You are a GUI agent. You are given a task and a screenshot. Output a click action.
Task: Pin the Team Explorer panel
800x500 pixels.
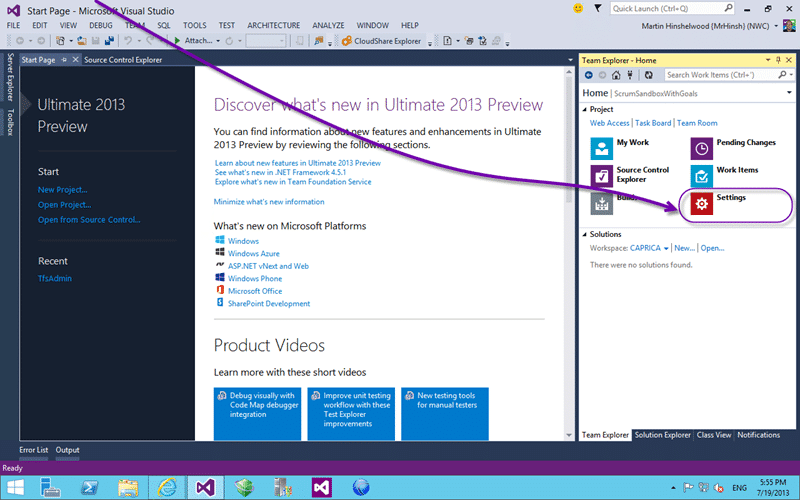[x=778, y=60]
